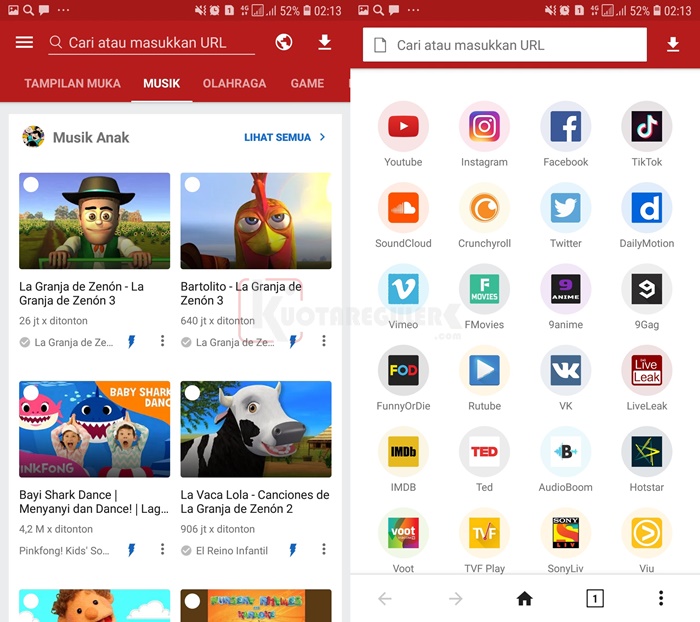Open the Instagram shortcut icon
The image size is (700, 622).
484,127
